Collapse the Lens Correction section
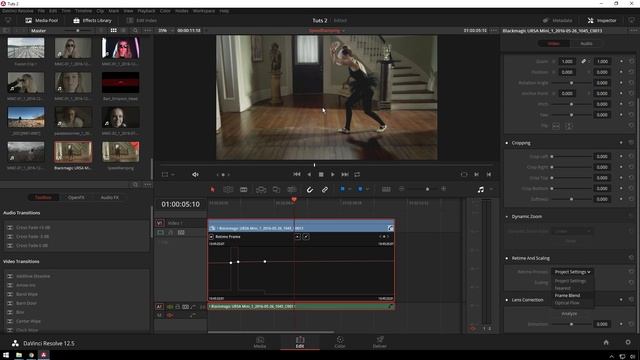This screenshot has width=640, height=360. [527, 300]
